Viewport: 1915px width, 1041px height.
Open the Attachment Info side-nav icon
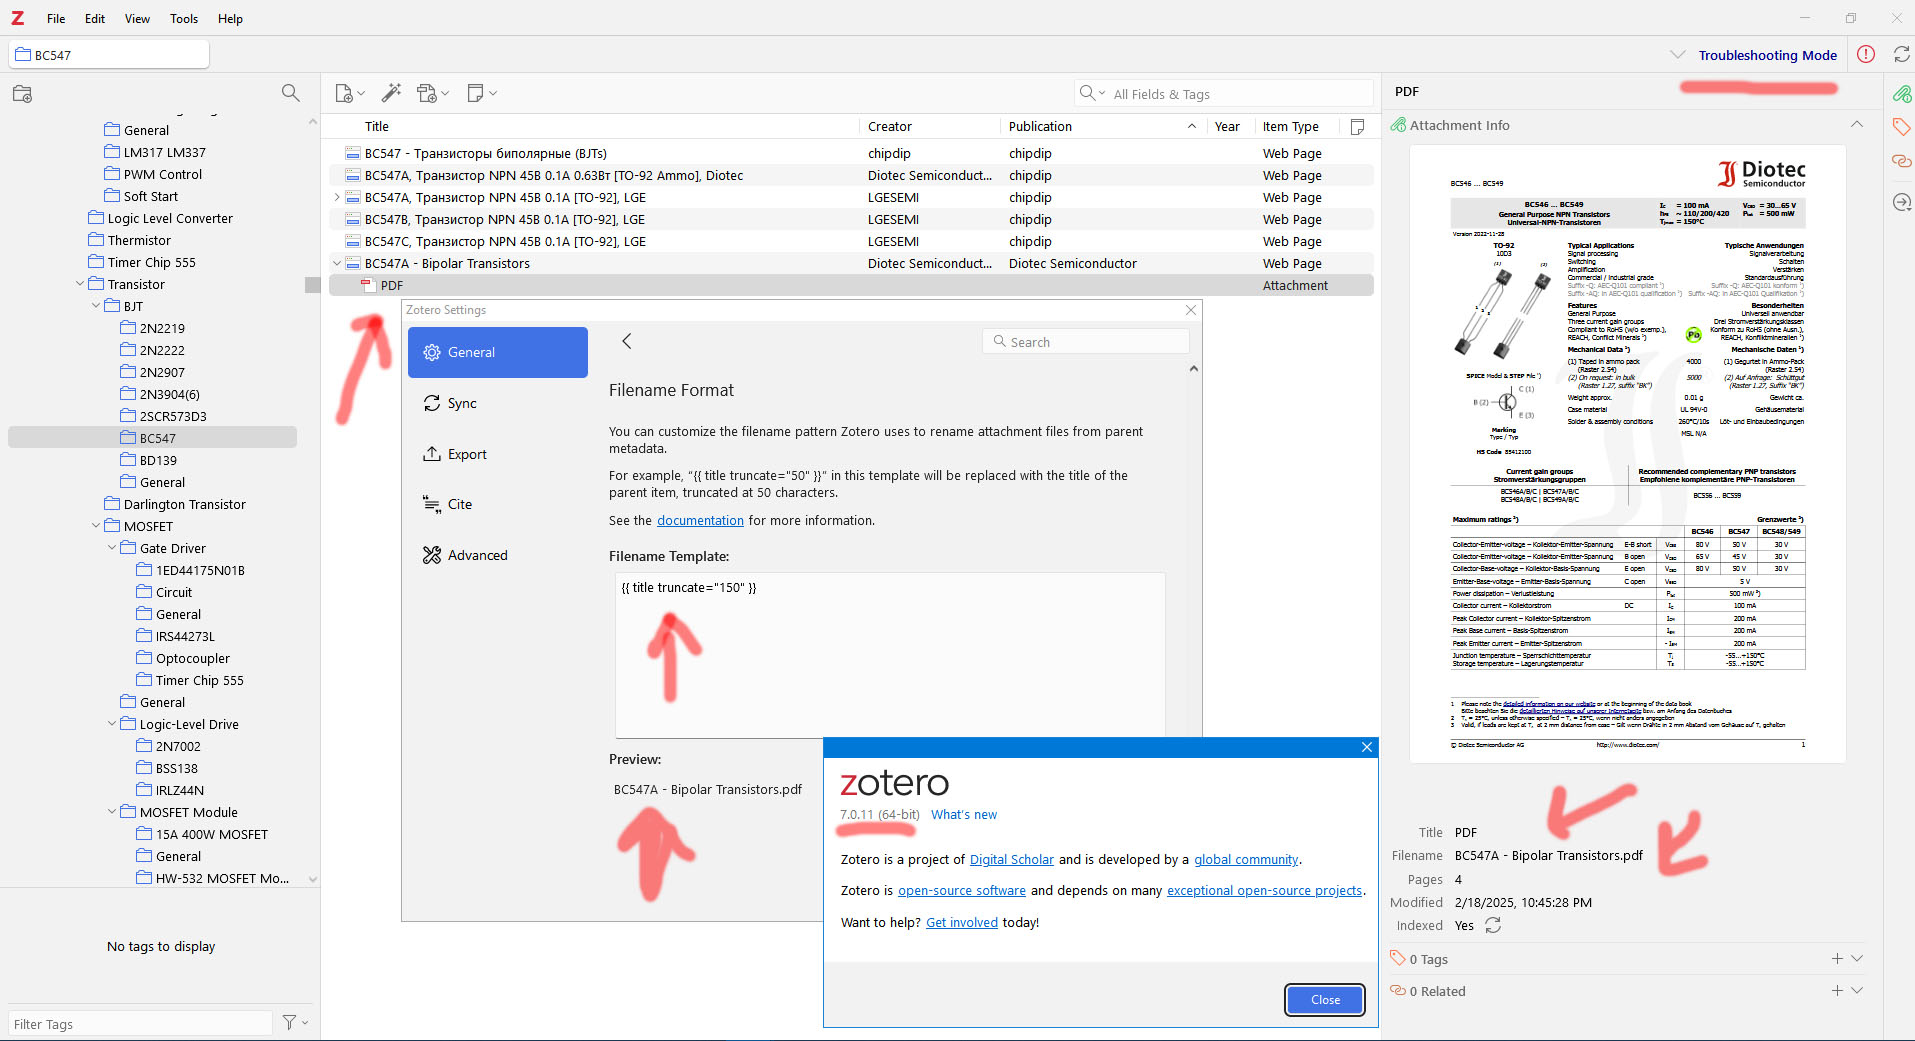(x=1901, y=94)
